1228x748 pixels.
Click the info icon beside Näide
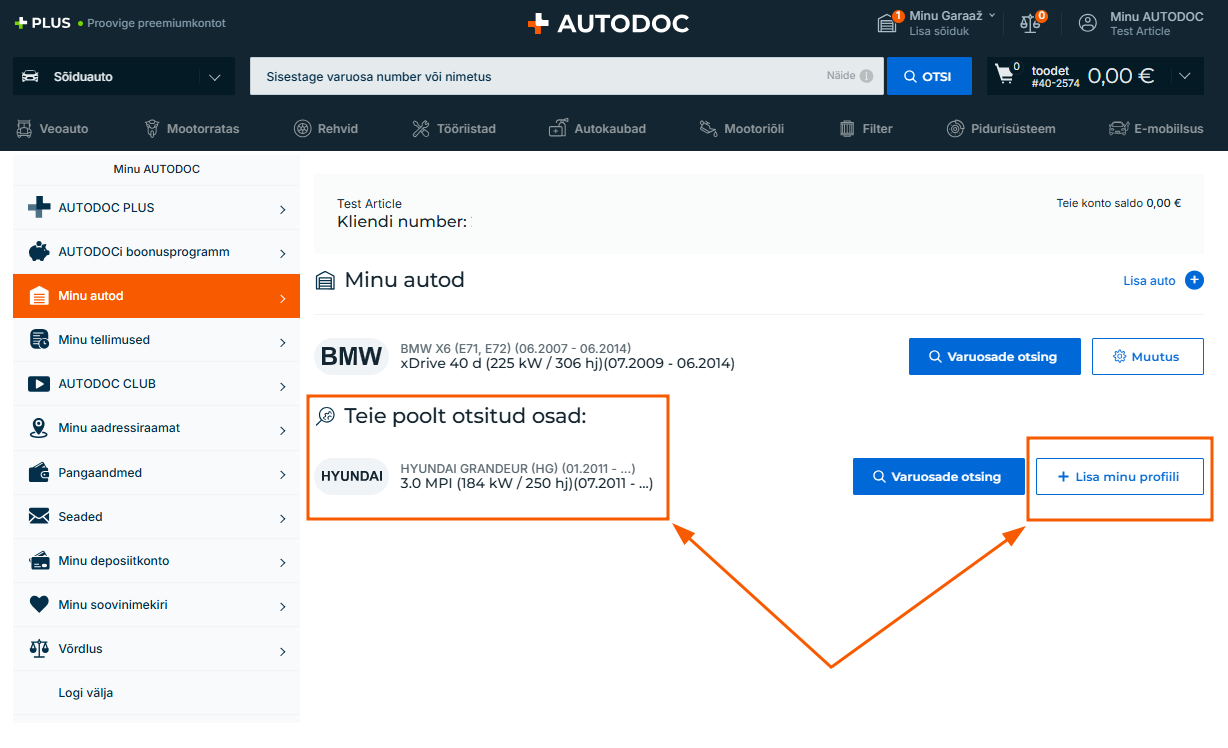click(866, 76)
